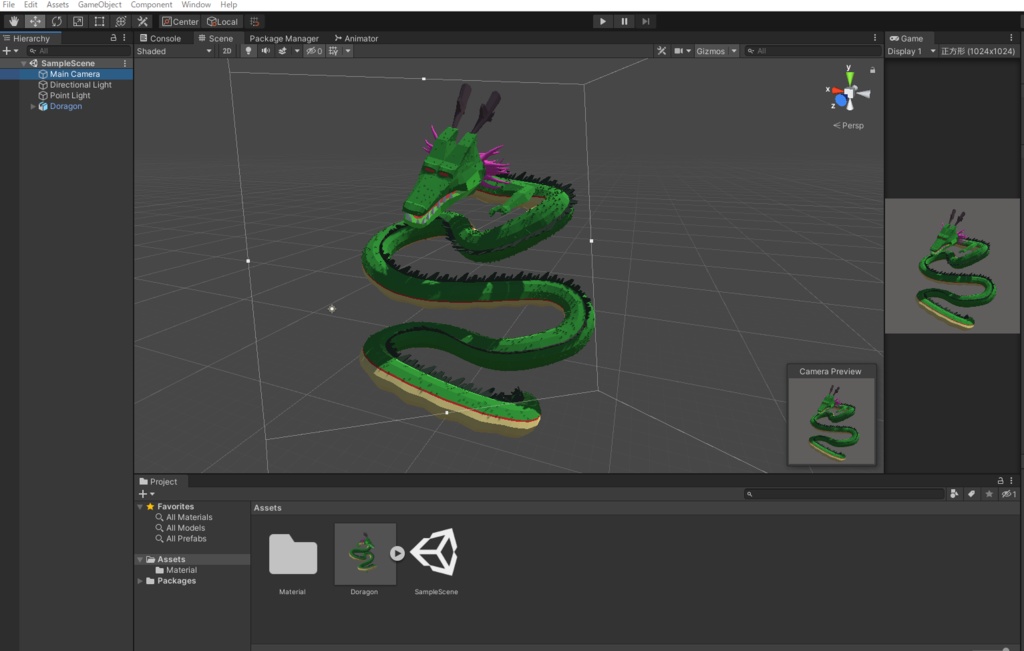Viewport: 1024px width, 651px height.
Task: Select the Move tool
Action: pyautogui.click(x=35, y=22)
